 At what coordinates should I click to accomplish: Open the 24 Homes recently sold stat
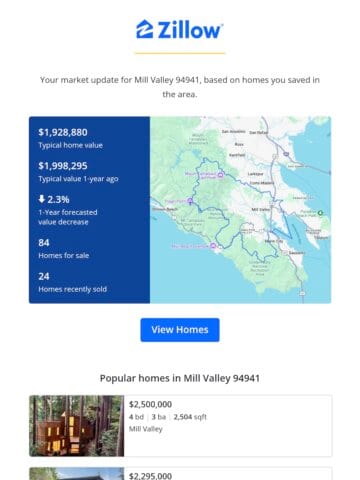[72, 282]
